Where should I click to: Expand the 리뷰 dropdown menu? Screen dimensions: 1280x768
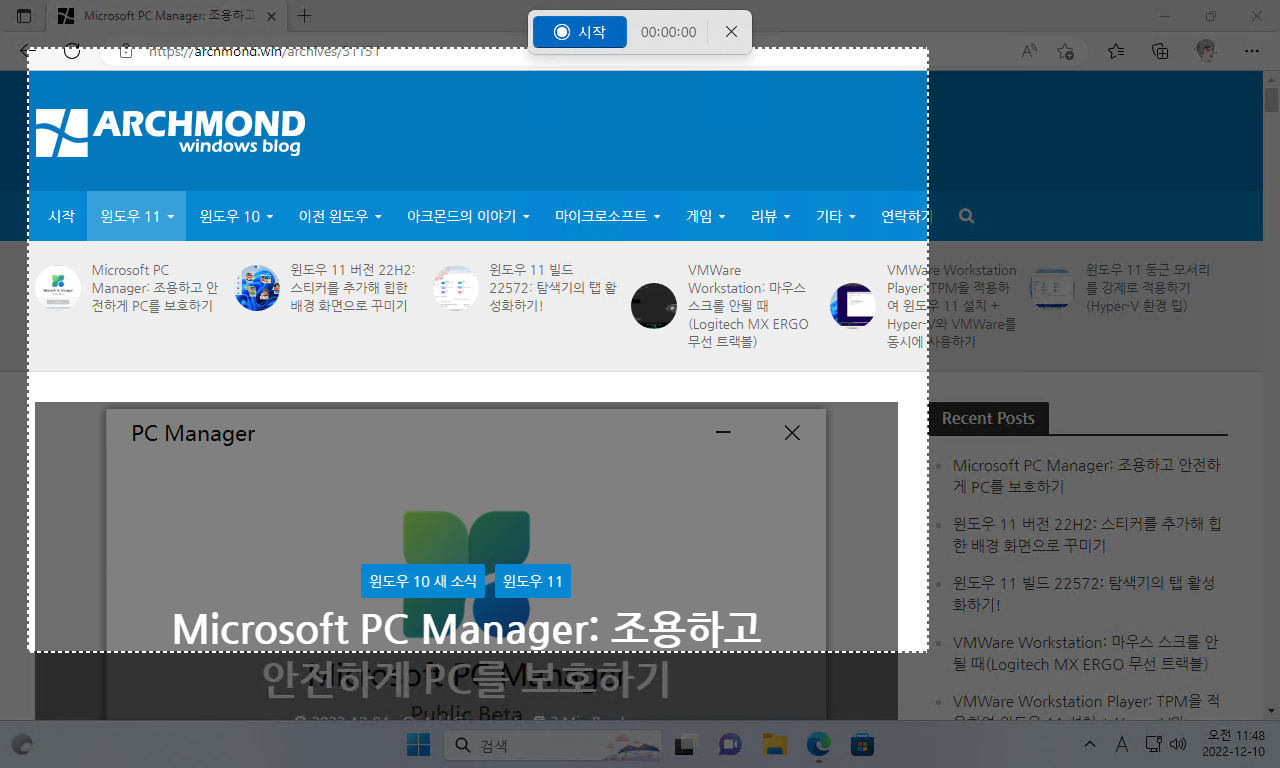(x=771, y=216)
